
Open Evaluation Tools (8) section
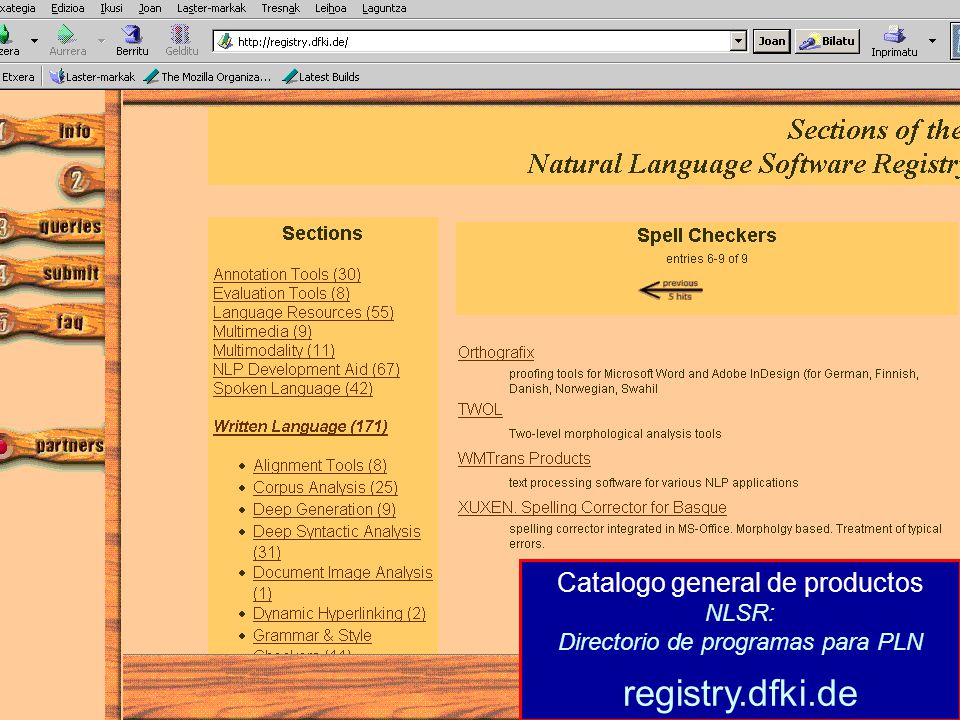pos(282,293)
